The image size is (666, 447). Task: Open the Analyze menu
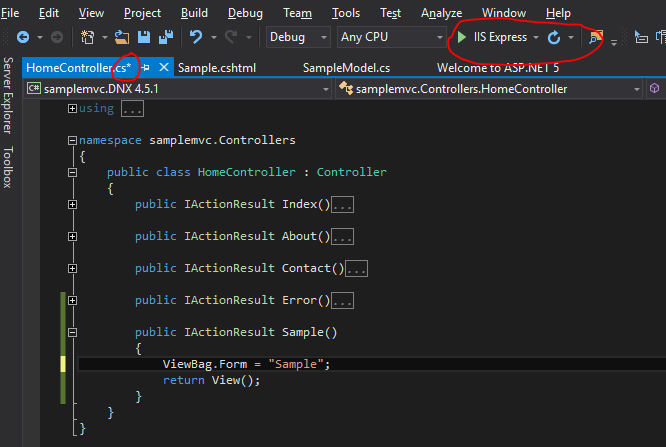pos(441,13)
